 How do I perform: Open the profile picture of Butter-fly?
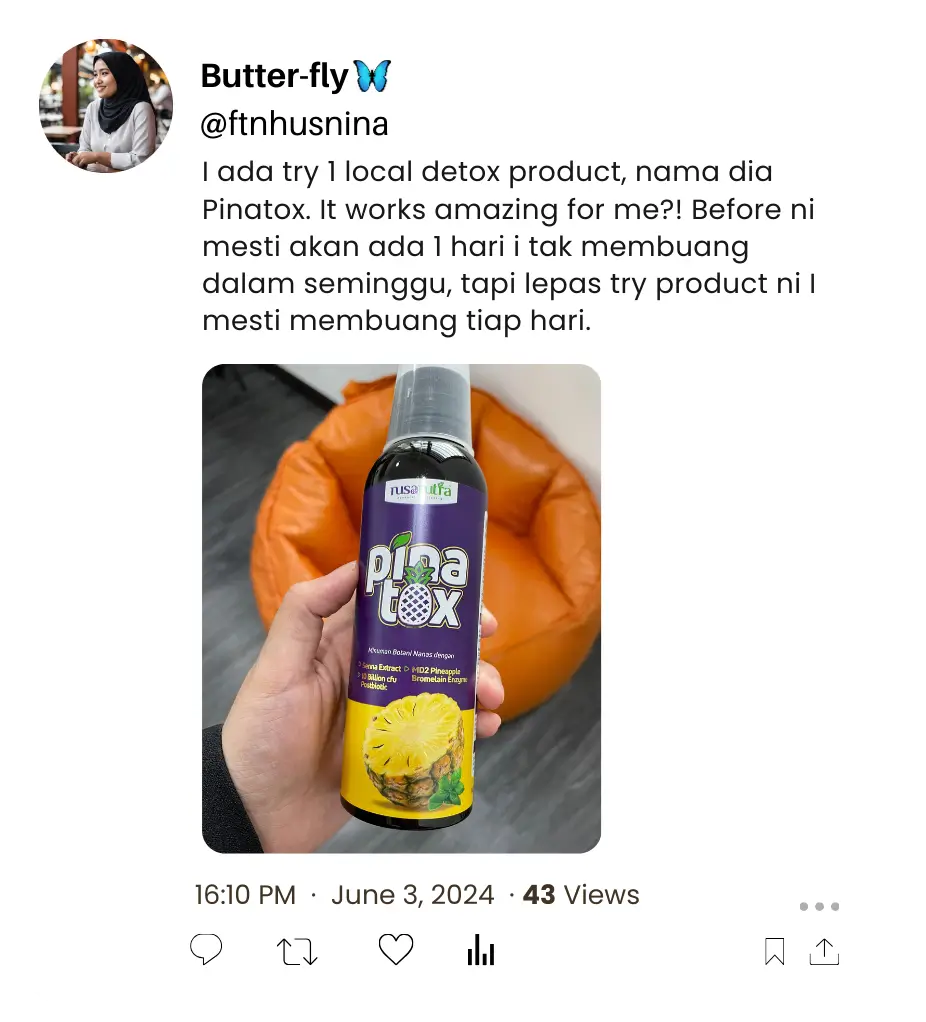(x=106, y=105)
